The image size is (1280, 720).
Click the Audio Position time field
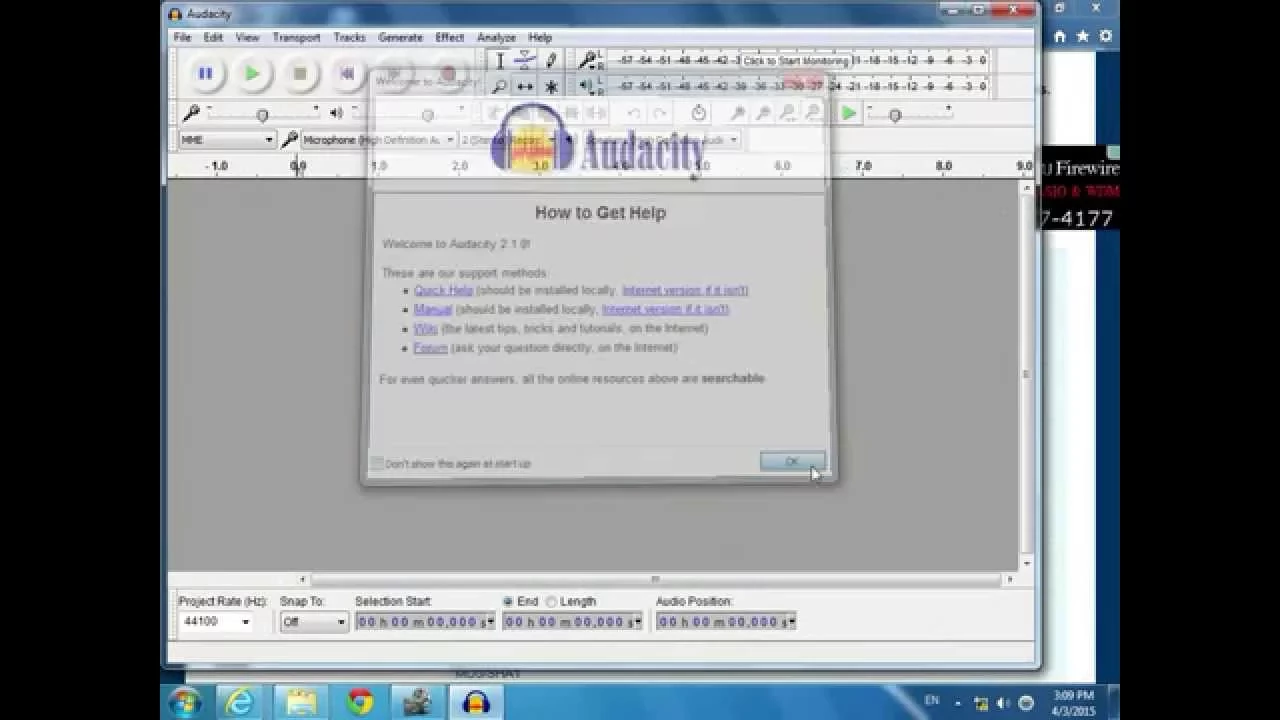click(726, 622)
